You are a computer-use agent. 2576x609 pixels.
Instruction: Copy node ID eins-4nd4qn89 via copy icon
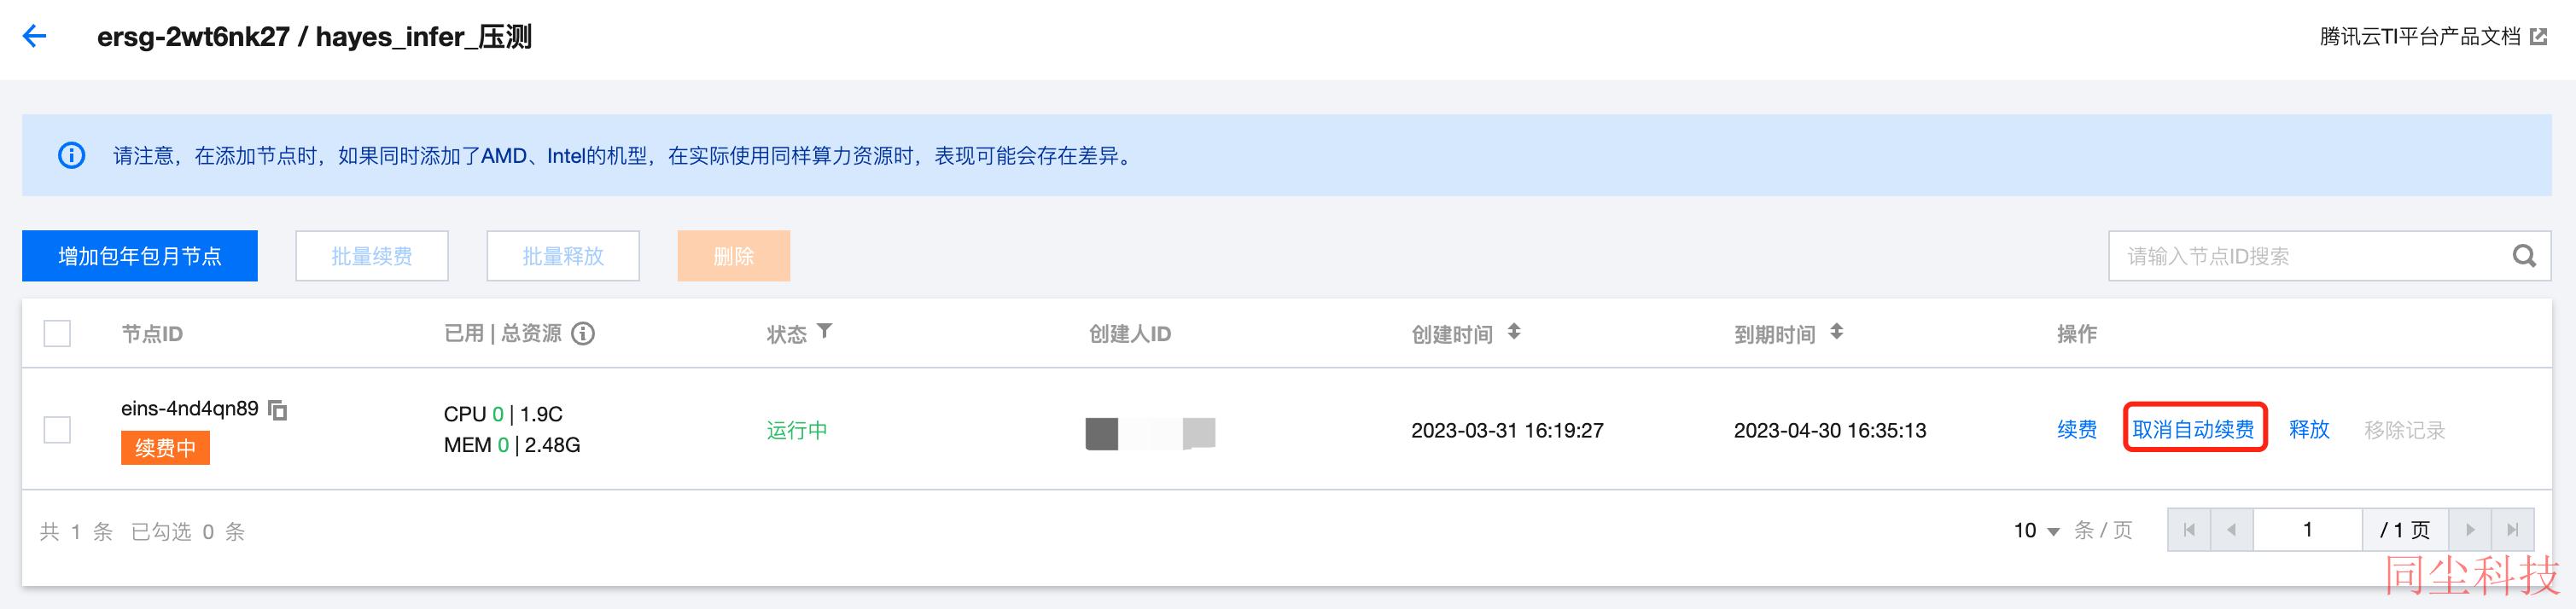[x=278, y=410]
